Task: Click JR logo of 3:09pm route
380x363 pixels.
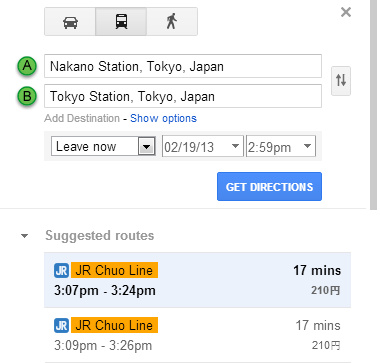Action: [61, 325]
